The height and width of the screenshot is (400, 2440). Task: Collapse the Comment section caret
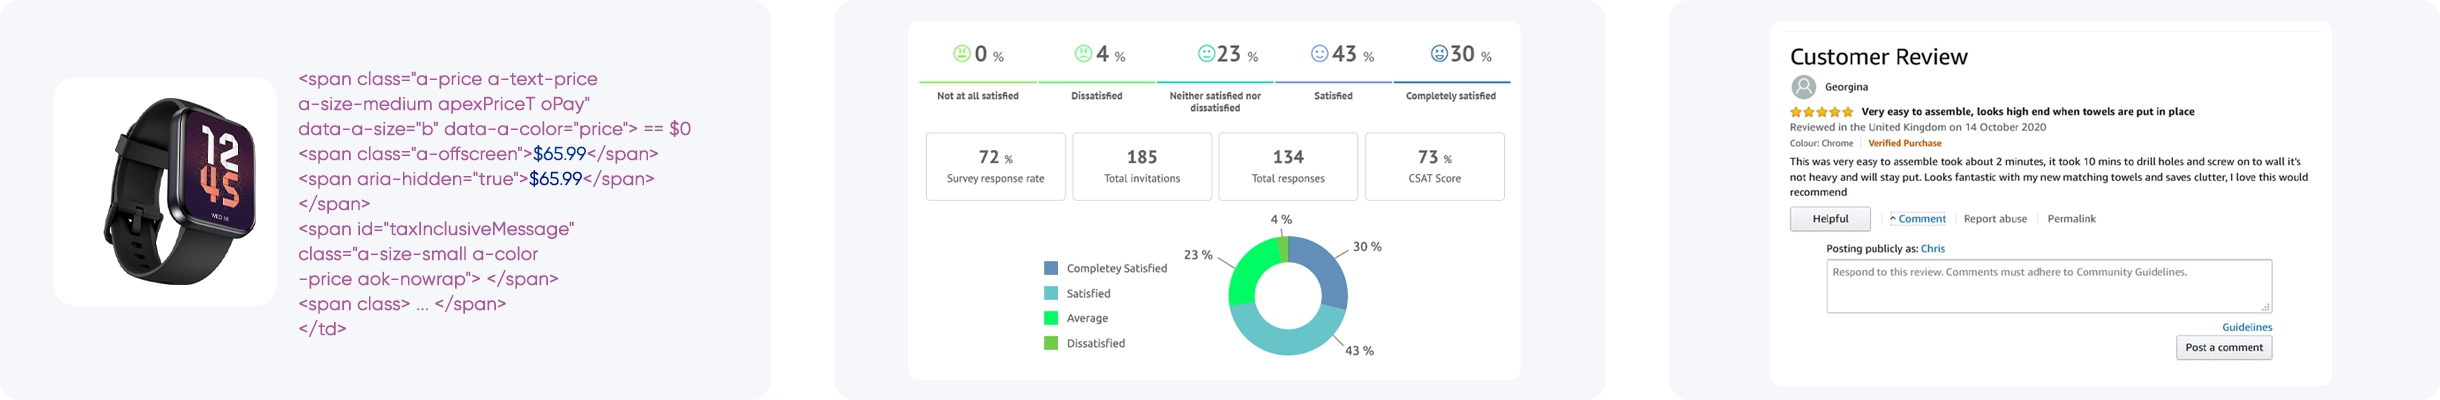tap(1893, 219)
